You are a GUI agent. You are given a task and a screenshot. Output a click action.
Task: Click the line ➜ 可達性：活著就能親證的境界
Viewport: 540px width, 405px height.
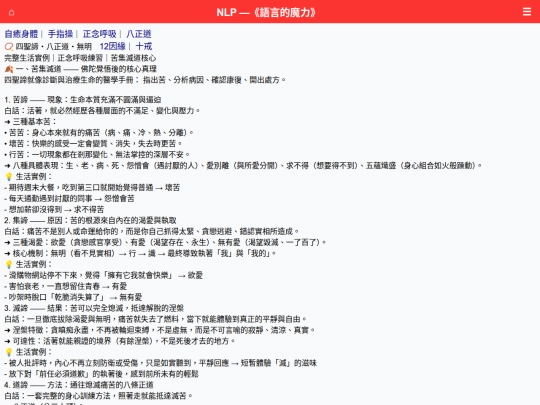point(120,341)
